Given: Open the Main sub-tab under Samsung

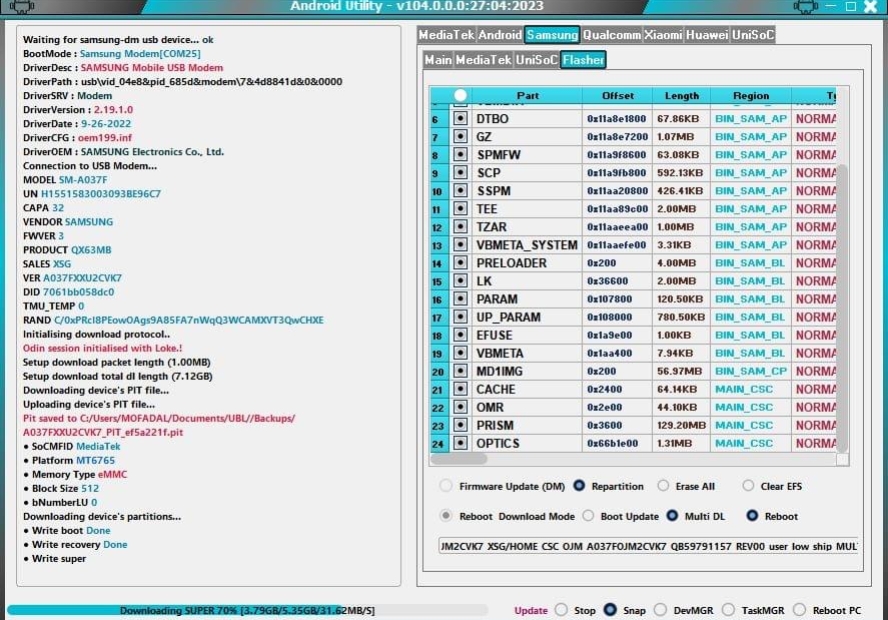Looking at the screenshot, I should (x=438, y=59).
